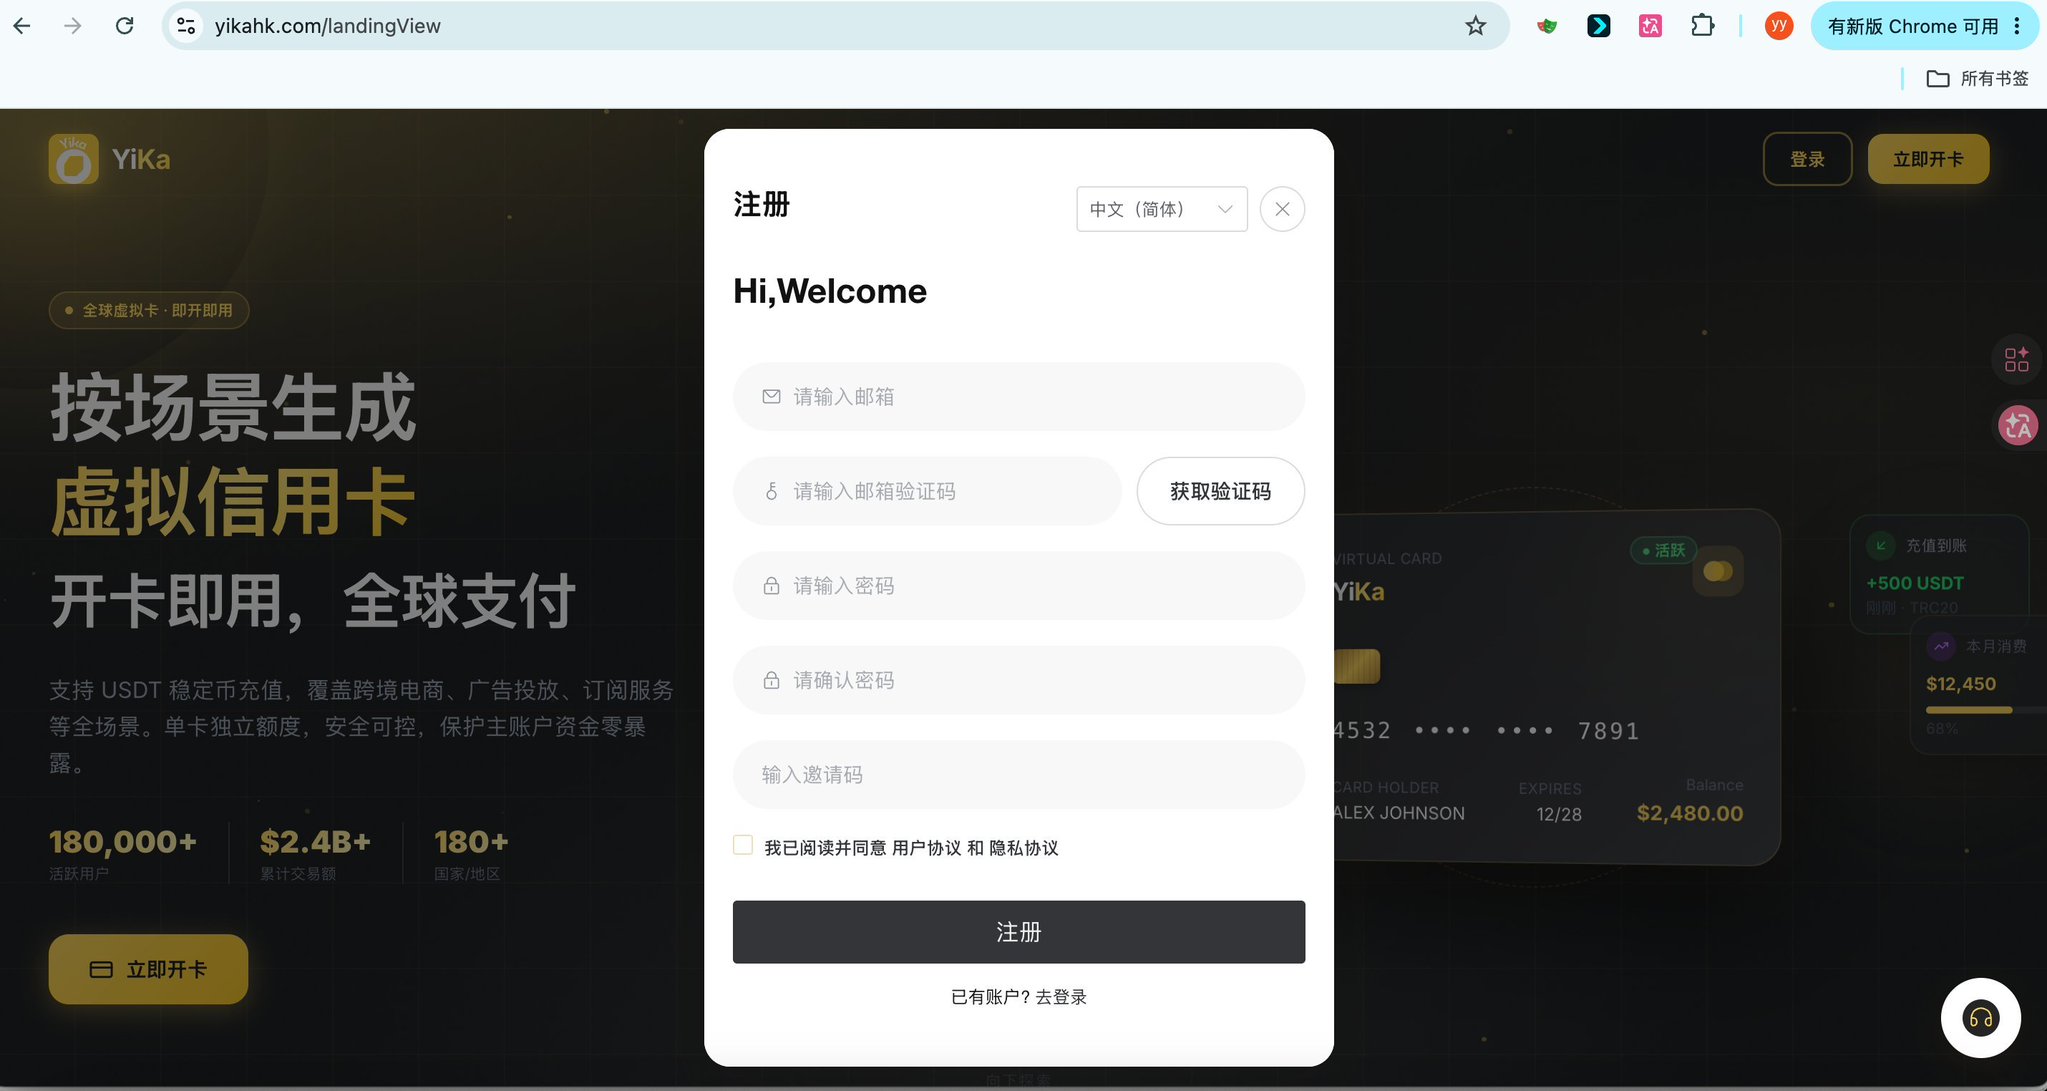Focus the 输入邀请码 invitation field
This screenshot has height=1091, width=2047.
point(1018,775)
